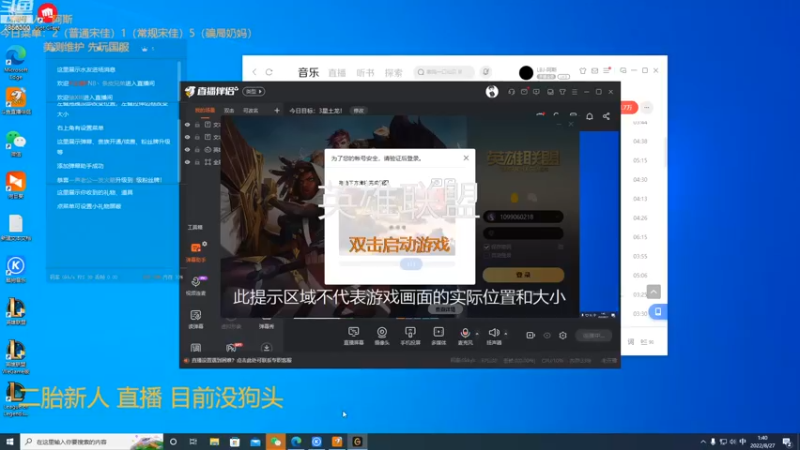This screenshot has width=800, height=450.
Task: Expand the microphone options arrow
Action: coord(477,334)
